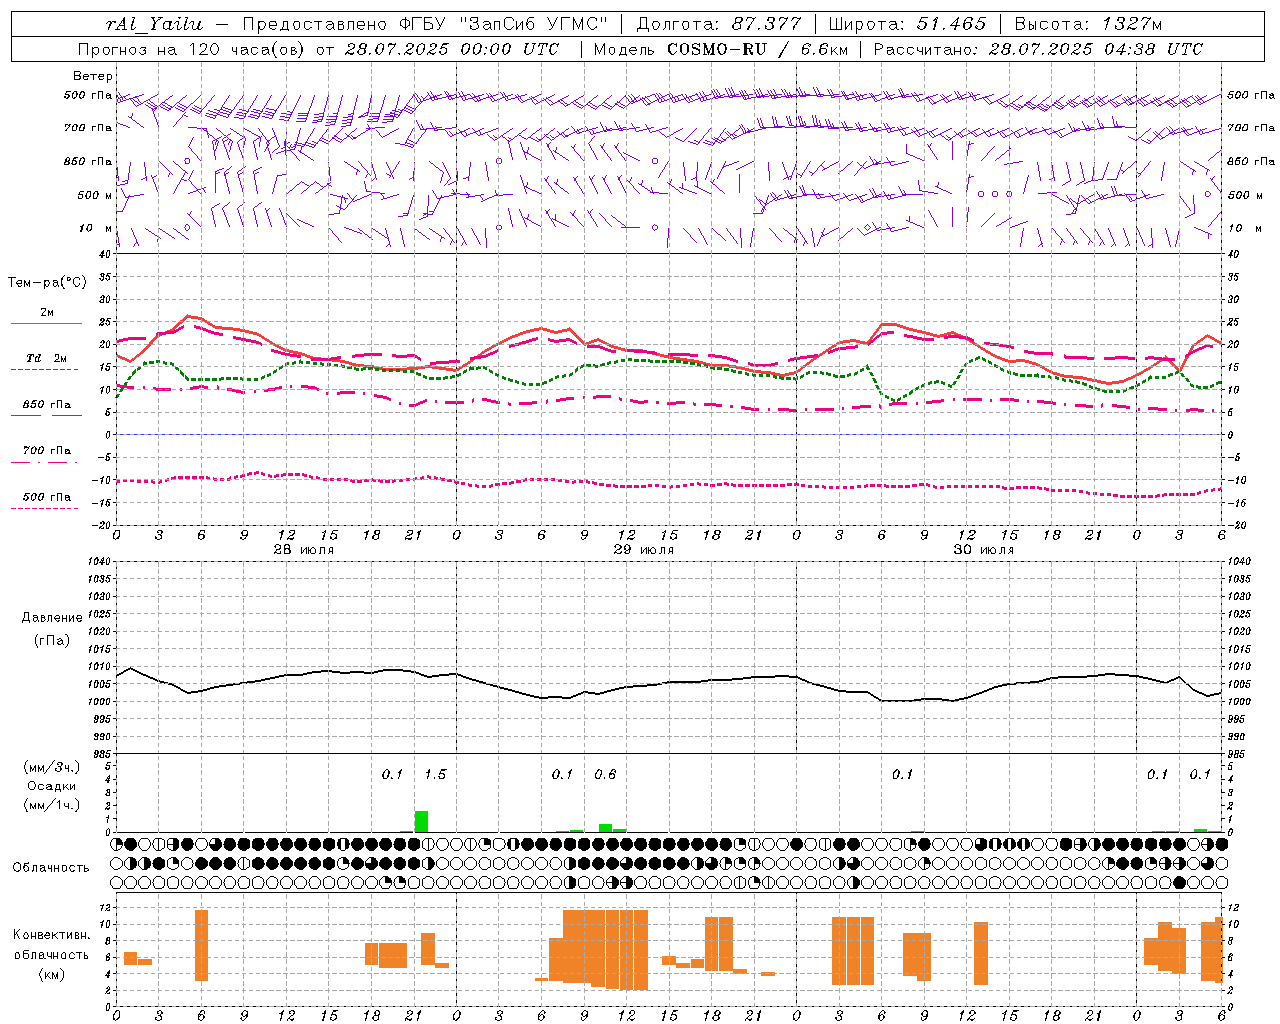
Task: Click the Высота: 1327м elevation value
Action: 1088,24
